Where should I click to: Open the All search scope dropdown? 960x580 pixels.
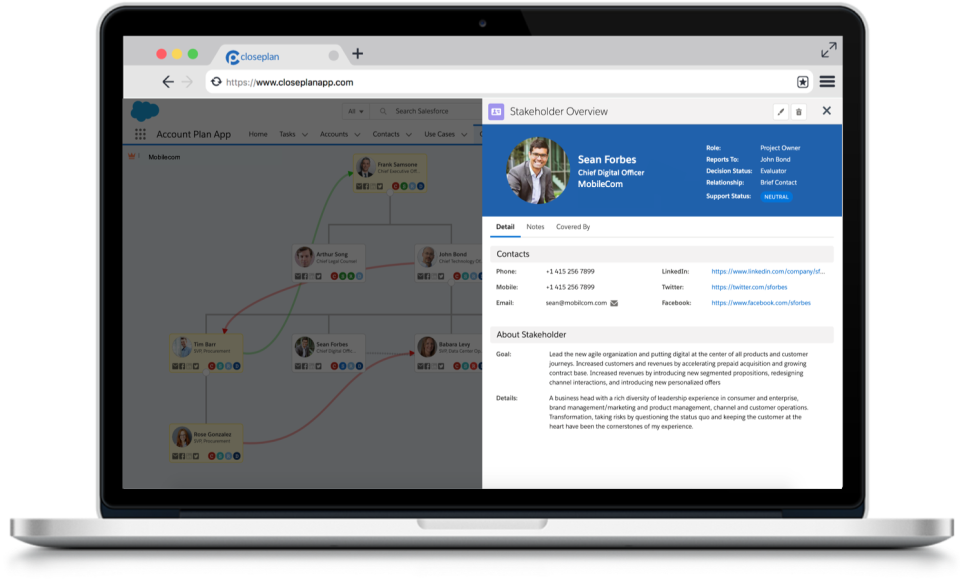(x=356, y=111)
